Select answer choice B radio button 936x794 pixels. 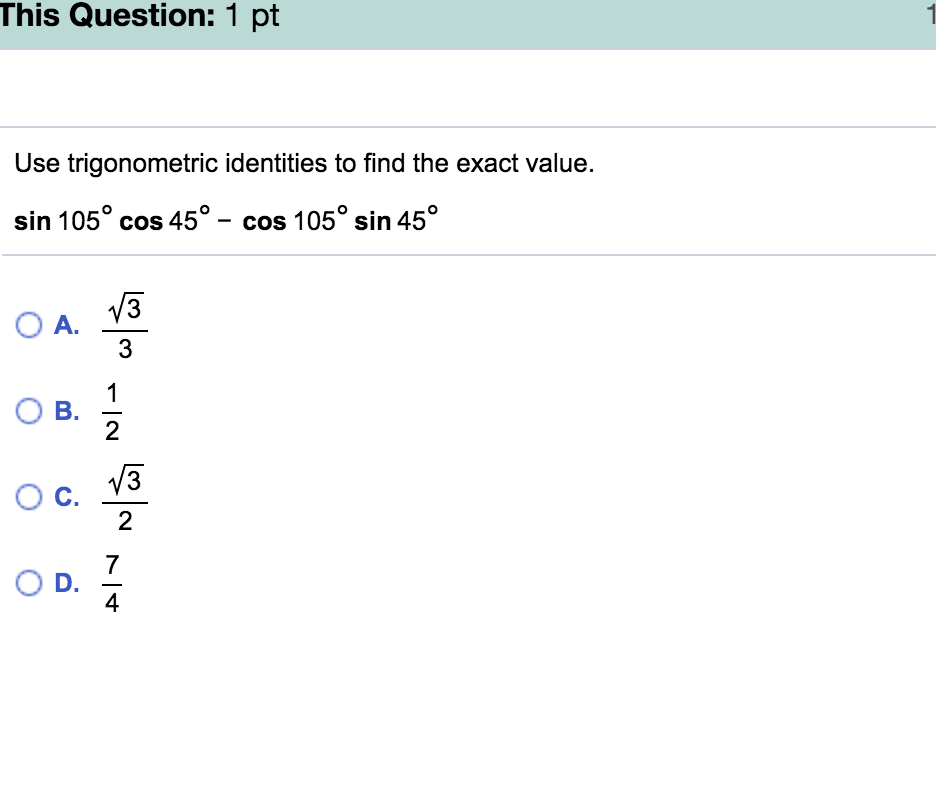29,410
